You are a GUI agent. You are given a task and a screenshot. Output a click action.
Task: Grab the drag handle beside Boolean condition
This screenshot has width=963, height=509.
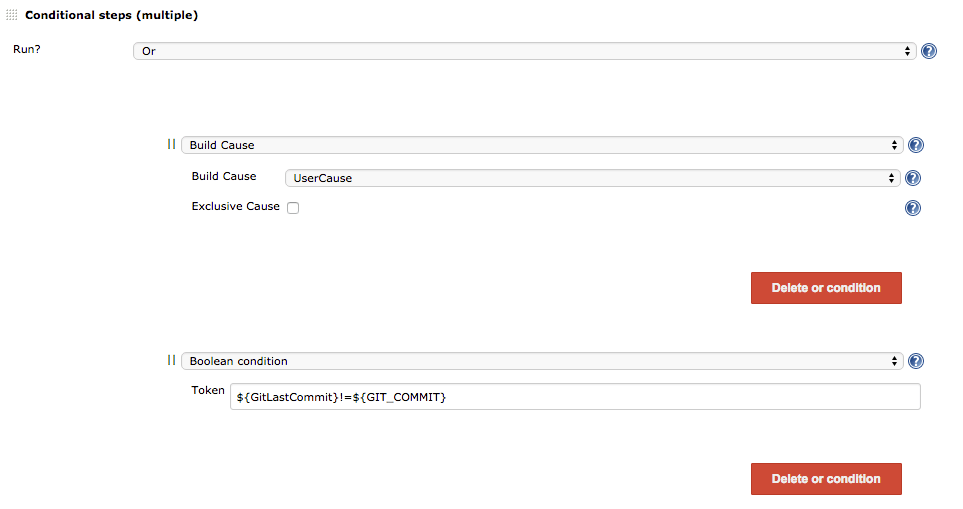click(x=171, y=360)
